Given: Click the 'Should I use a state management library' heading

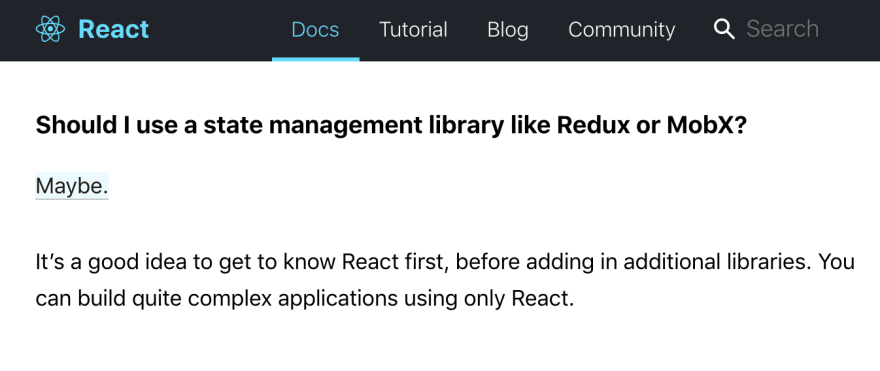Looking at the screenshot, I should (391, 126).
